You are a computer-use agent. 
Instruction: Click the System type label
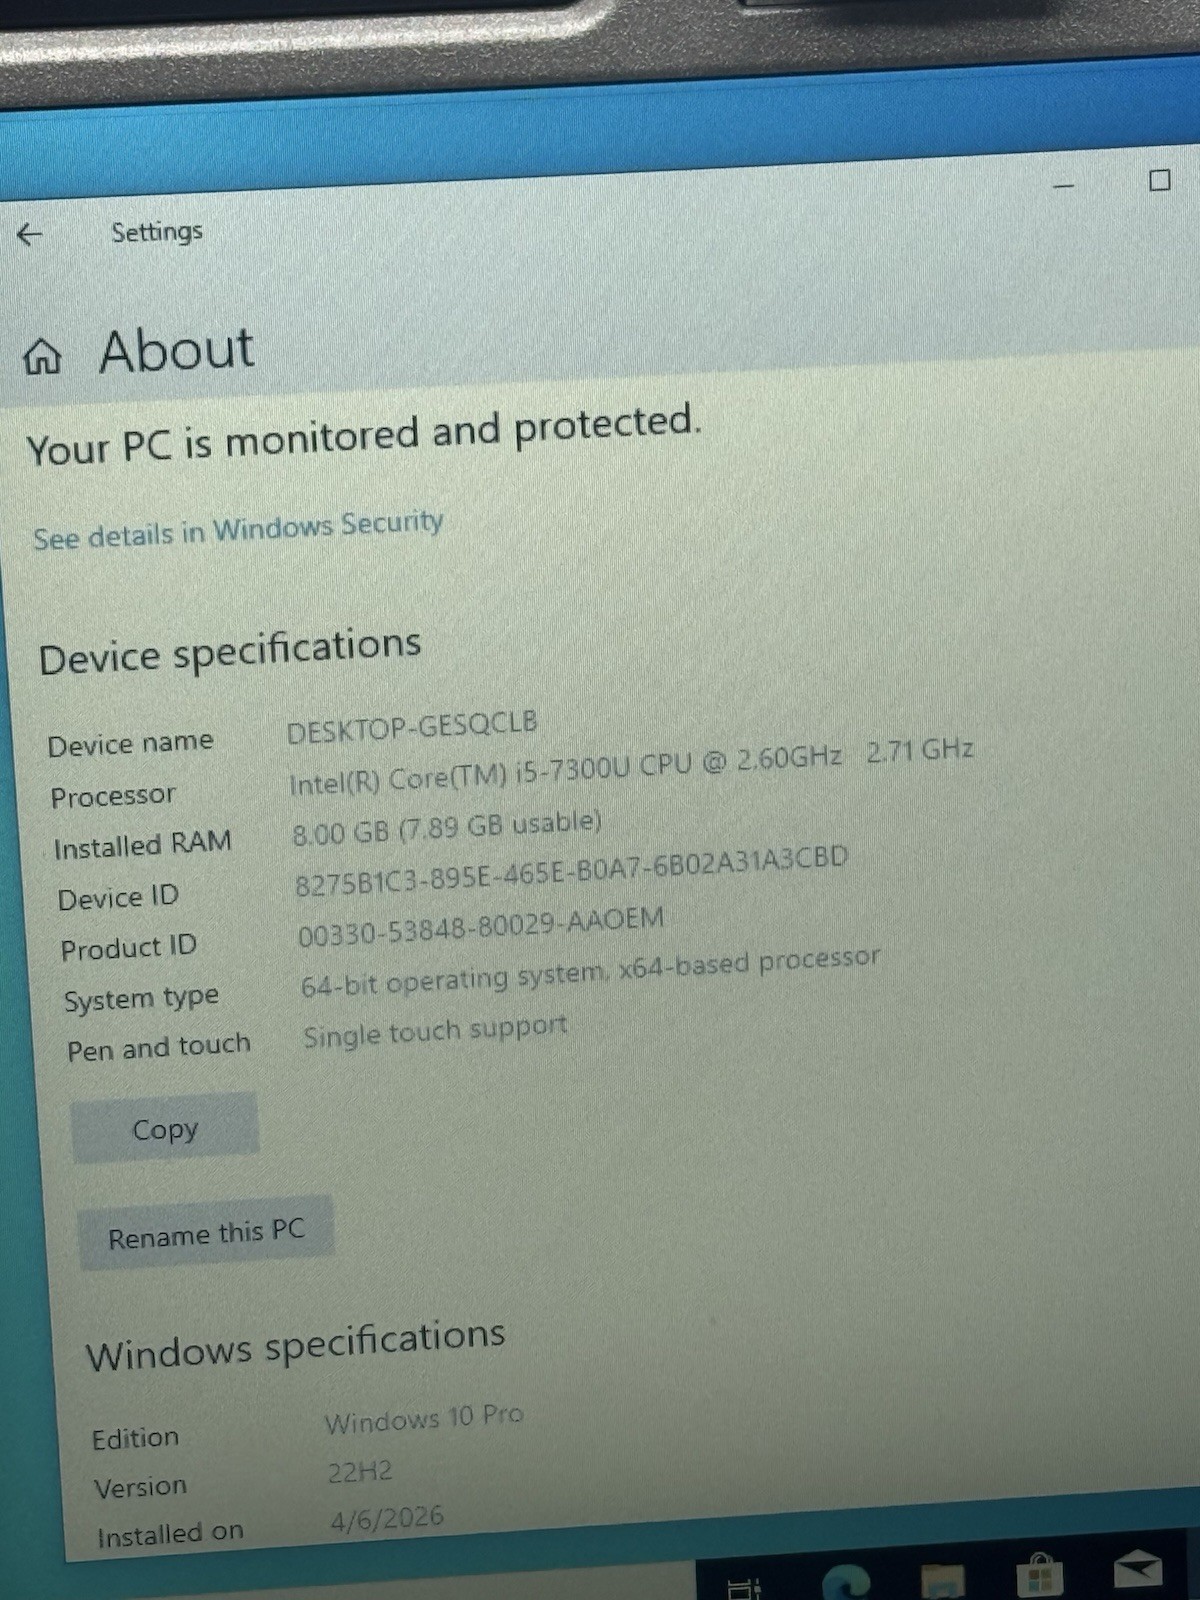point(141,998)
